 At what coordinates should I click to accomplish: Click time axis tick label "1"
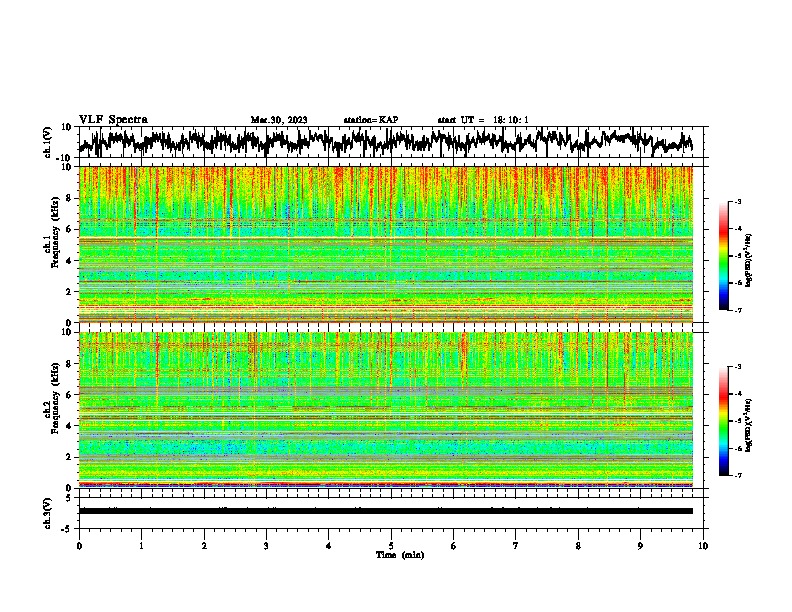click(x=141, y=546)
